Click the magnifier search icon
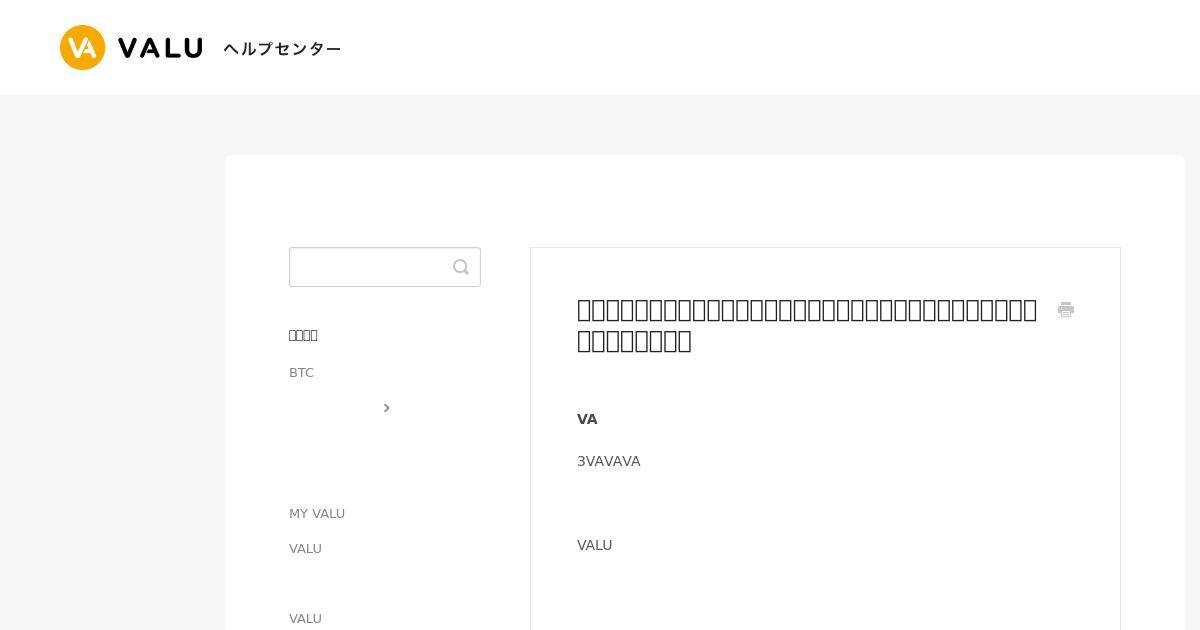This screenshot has width=1200, height=630. 461,267
